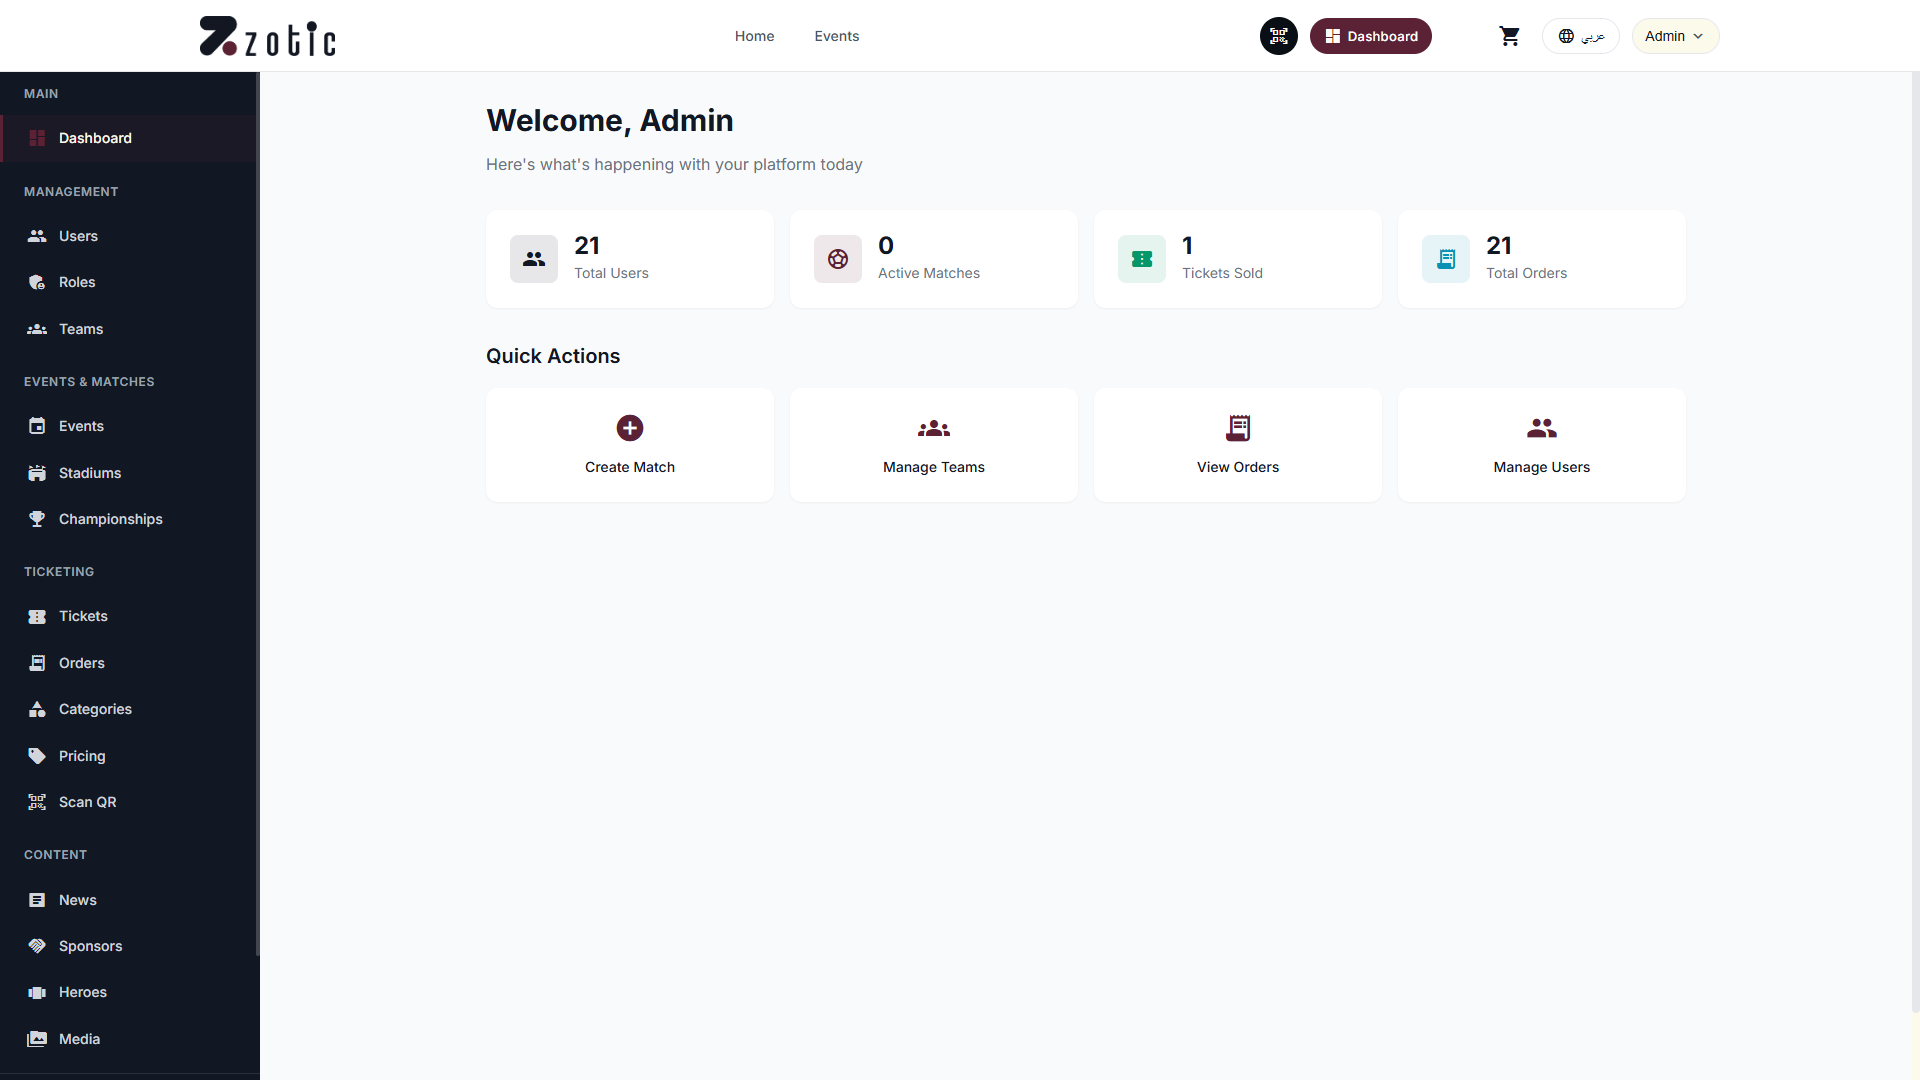Image resolution: width=1920 pixels, height=1080 pixels.
Task: Select the Pricing tag icon
Action: (37, 755)
